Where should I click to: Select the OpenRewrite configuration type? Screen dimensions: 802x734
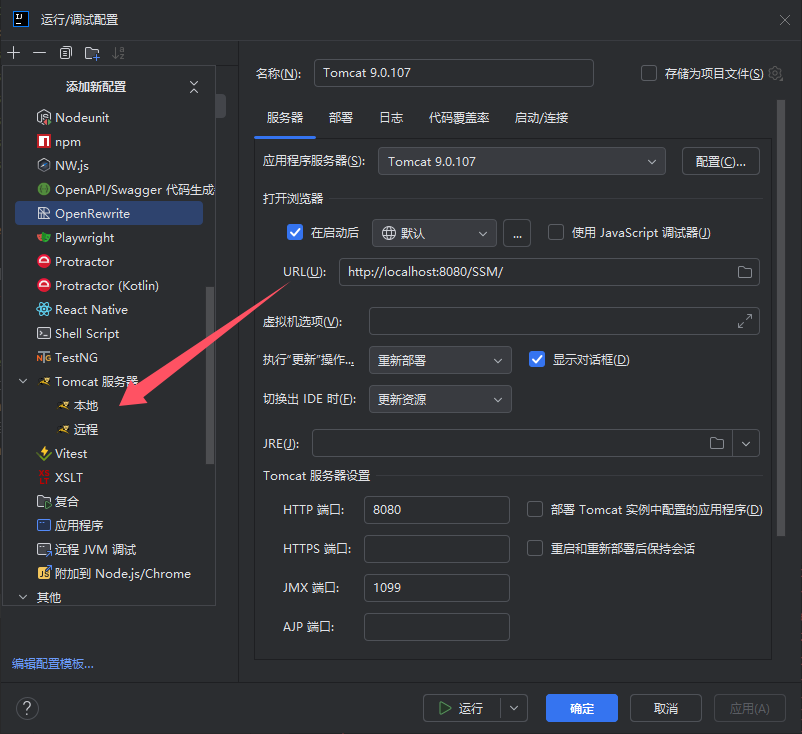point(109,213)
